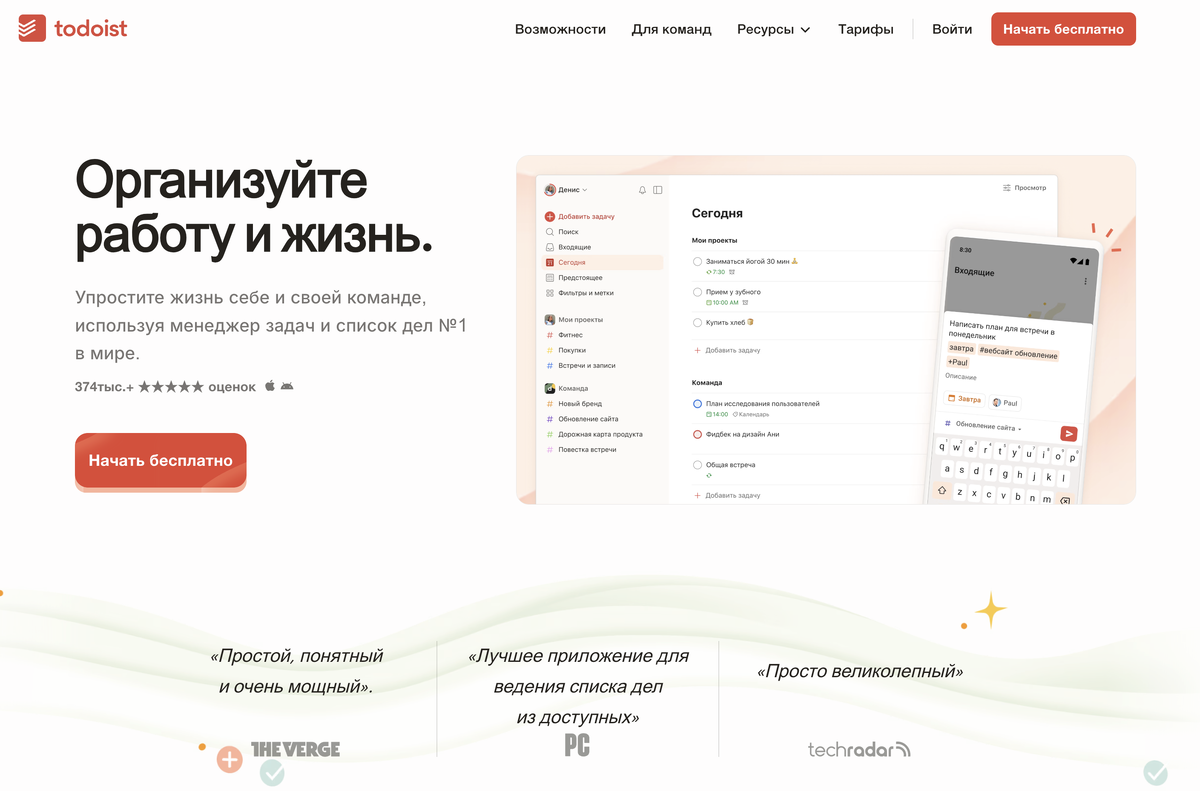This screenshot has height=791, width=1200.
Task: Click the «Простой, понятный и очень мощный» quote
Action: [296, 671]
